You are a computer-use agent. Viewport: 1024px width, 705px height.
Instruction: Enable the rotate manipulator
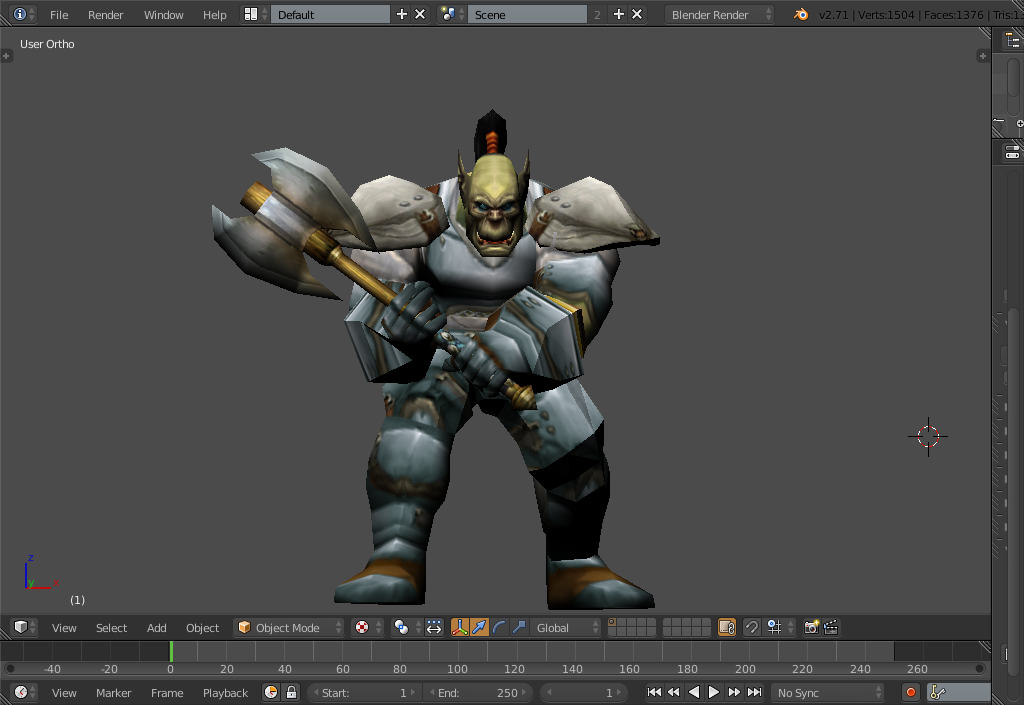[x=499, y=627]
